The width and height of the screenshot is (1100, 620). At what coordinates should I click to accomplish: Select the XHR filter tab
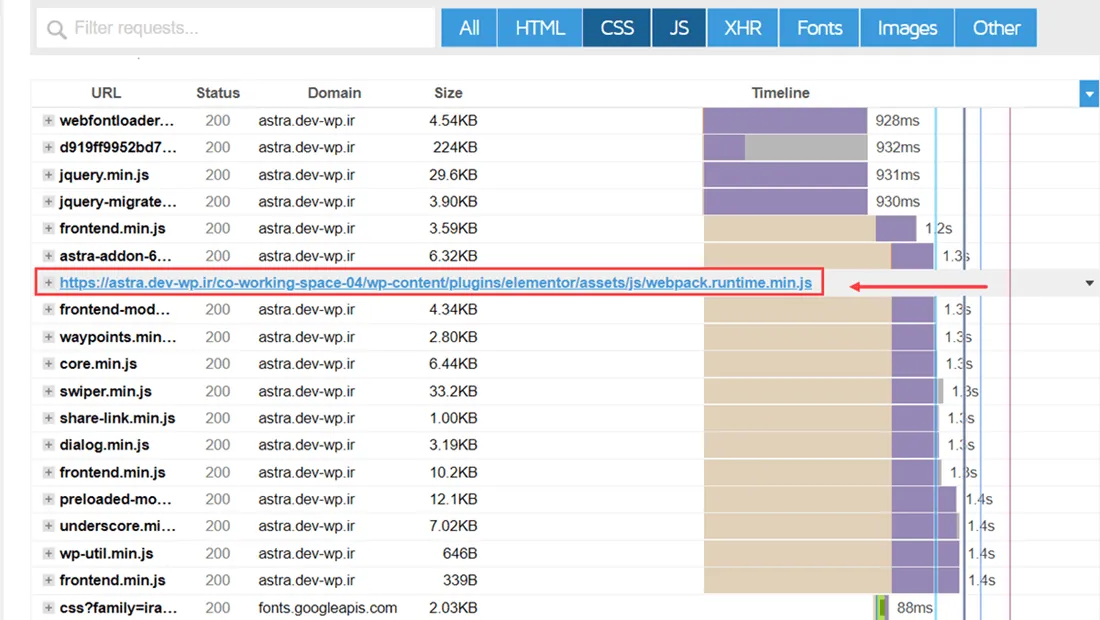pyautogui.click(x=742, y=28)
